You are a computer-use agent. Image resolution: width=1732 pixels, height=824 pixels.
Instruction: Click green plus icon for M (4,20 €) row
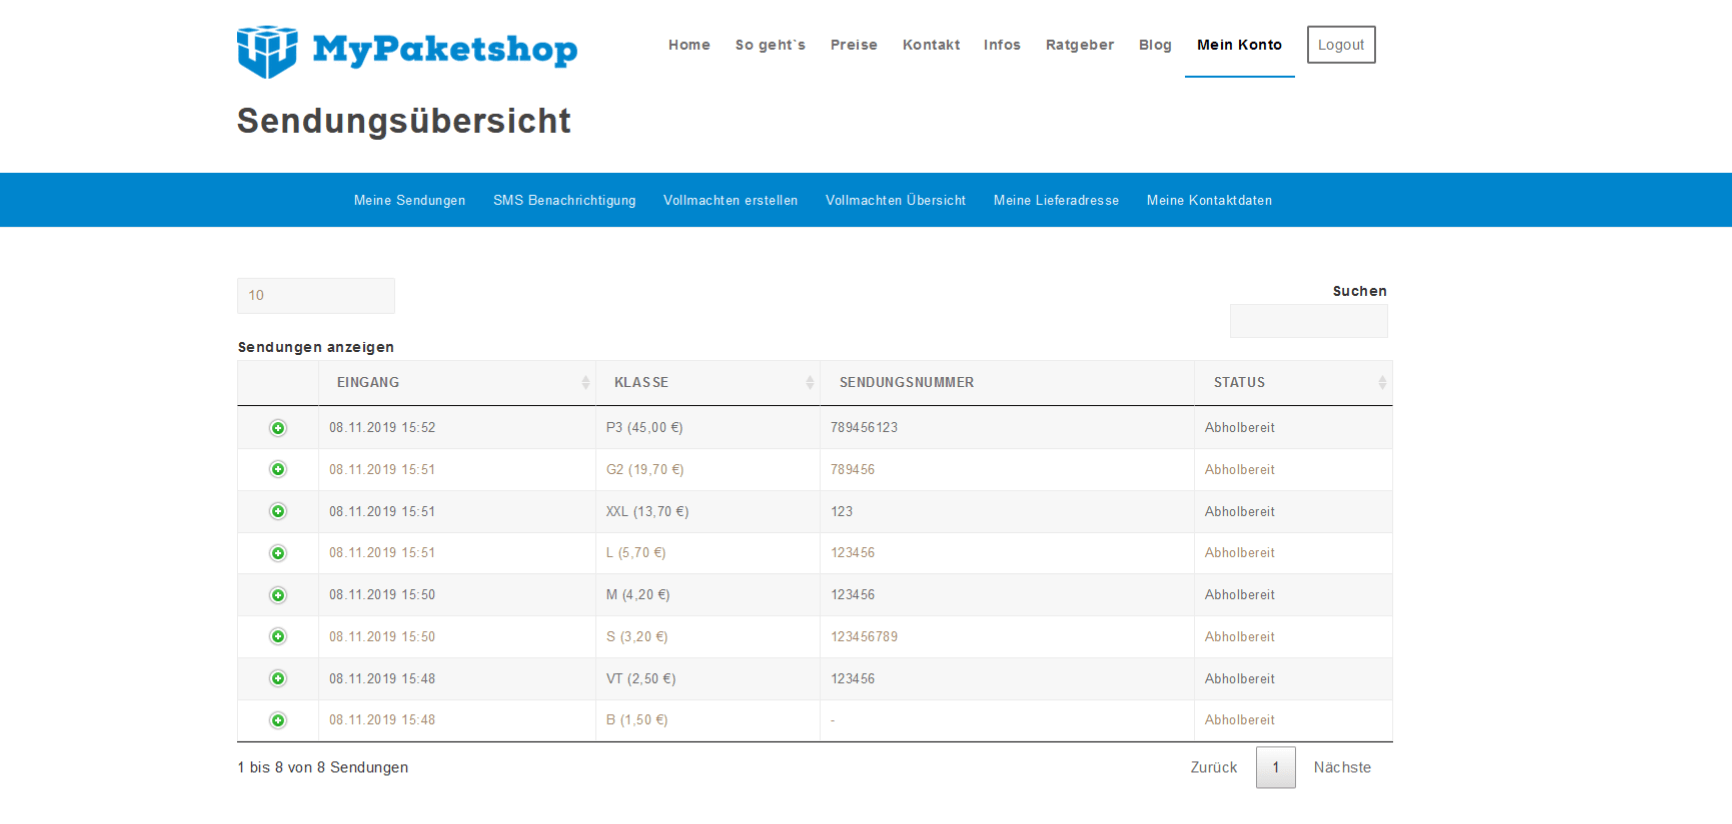tap(278, 595)
